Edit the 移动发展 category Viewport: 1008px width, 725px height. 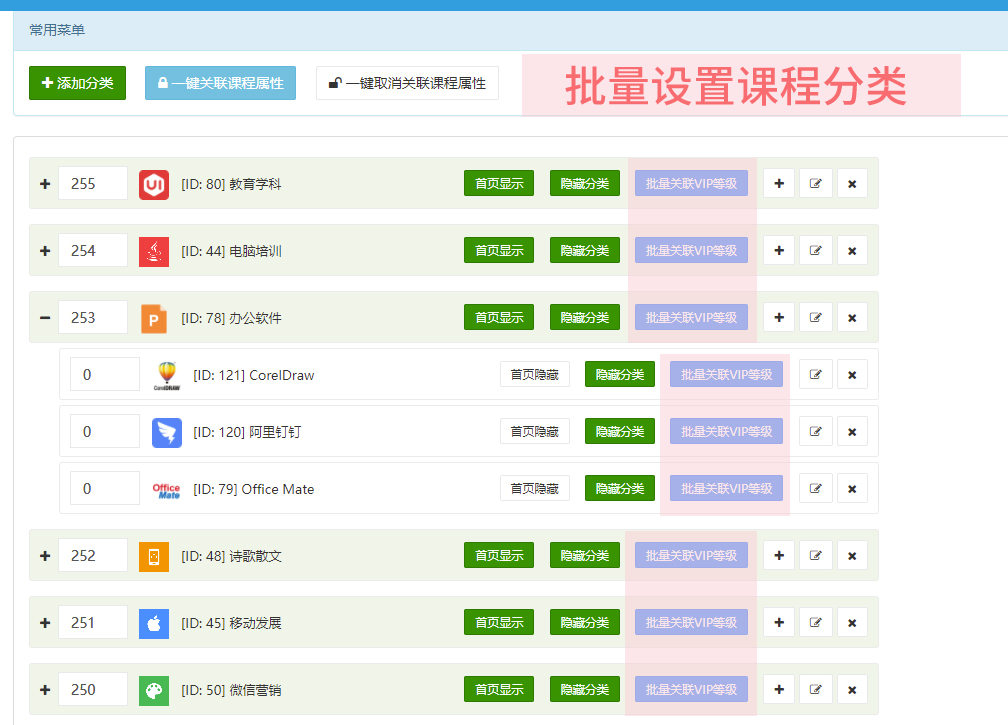(816, 622)
